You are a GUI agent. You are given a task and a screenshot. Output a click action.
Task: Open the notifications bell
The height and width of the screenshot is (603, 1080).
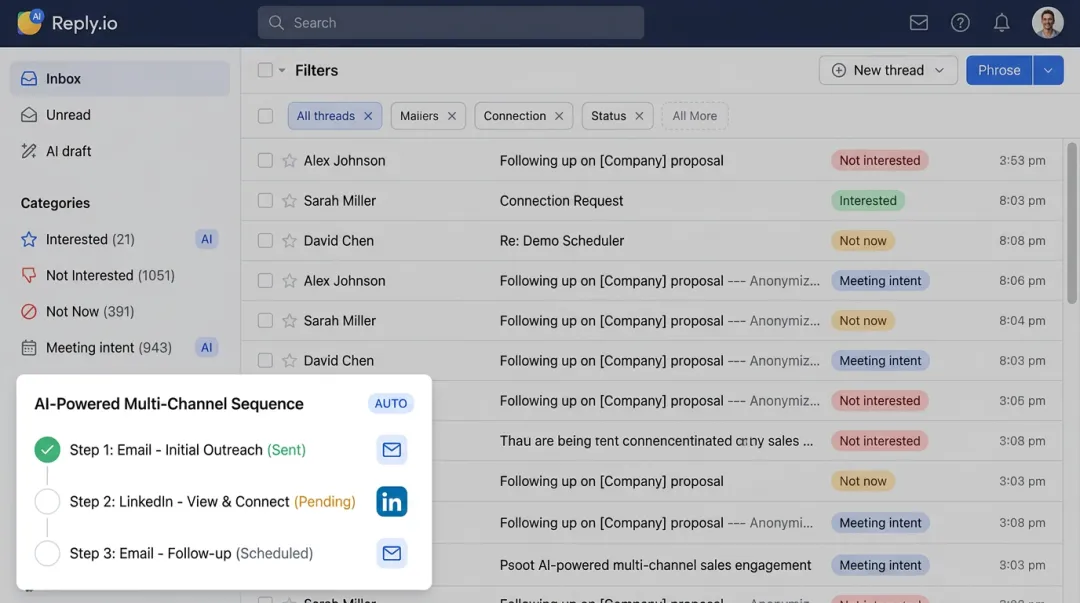pyautogui.click(x=1001, y=23)
